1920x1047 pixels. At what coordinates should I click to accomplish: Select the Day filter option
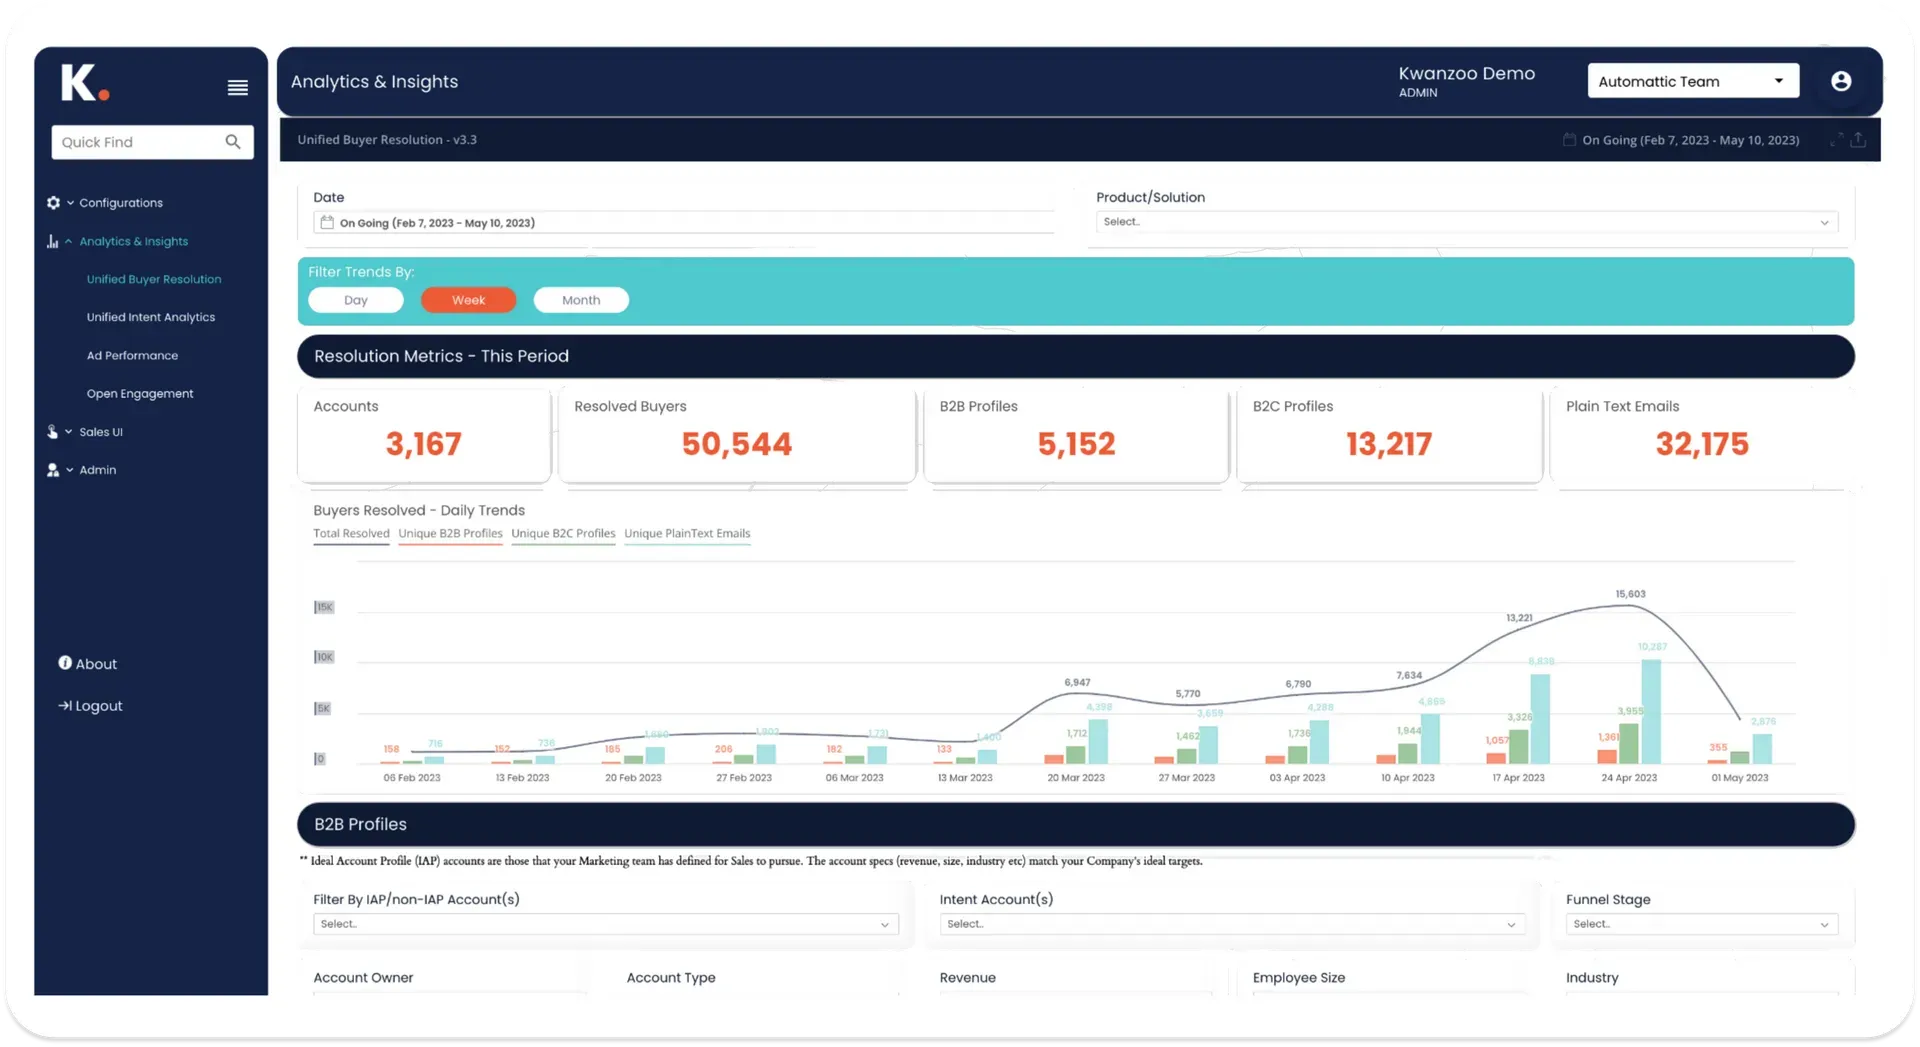(356, 299)
